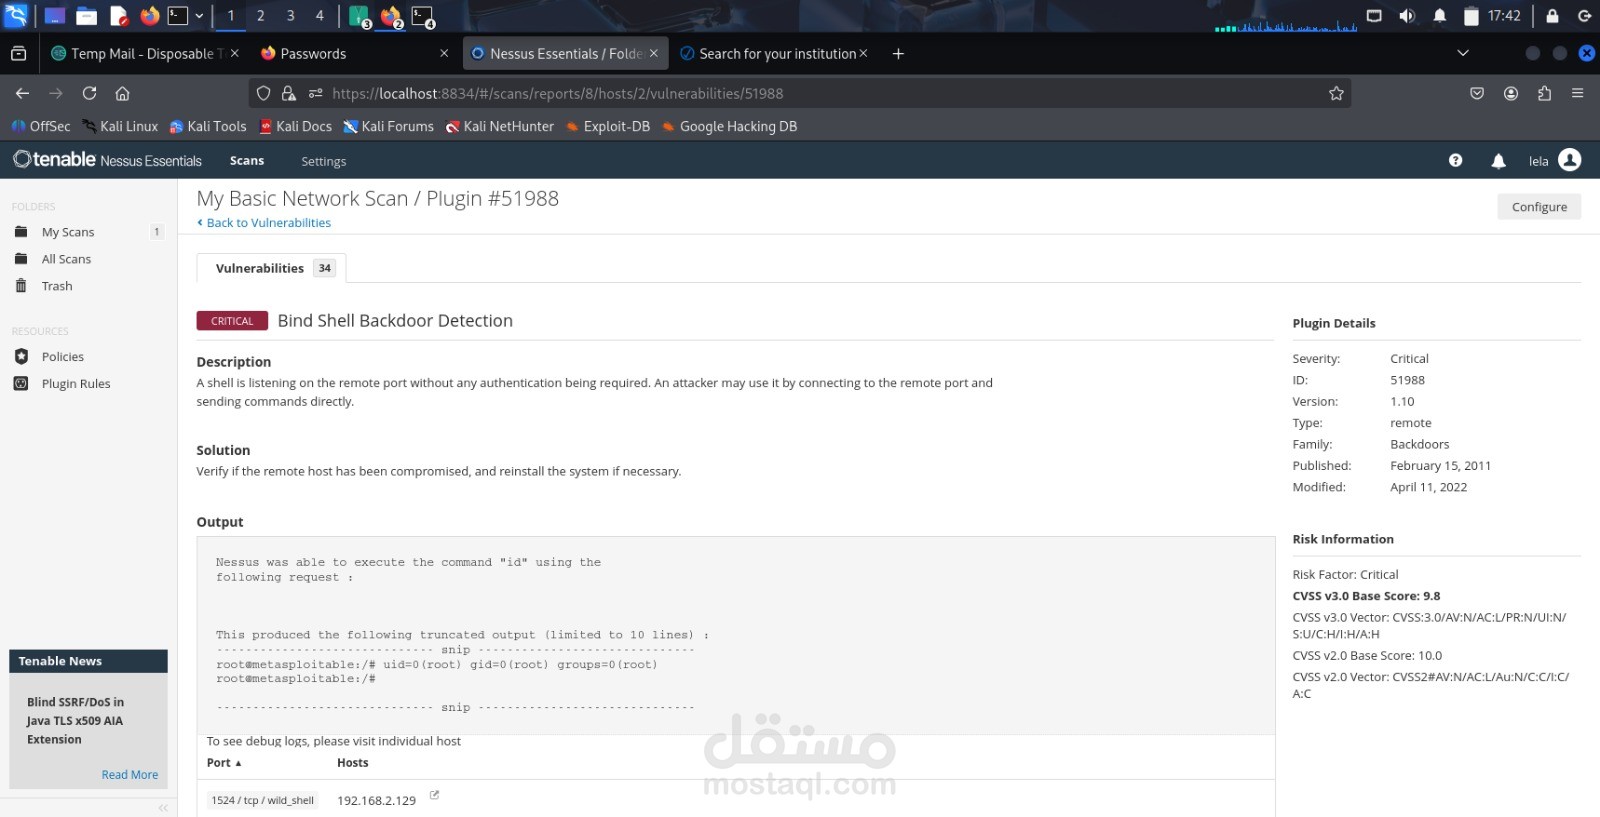
Task: Open a new browser tab
Action: (x=898, y=53)
